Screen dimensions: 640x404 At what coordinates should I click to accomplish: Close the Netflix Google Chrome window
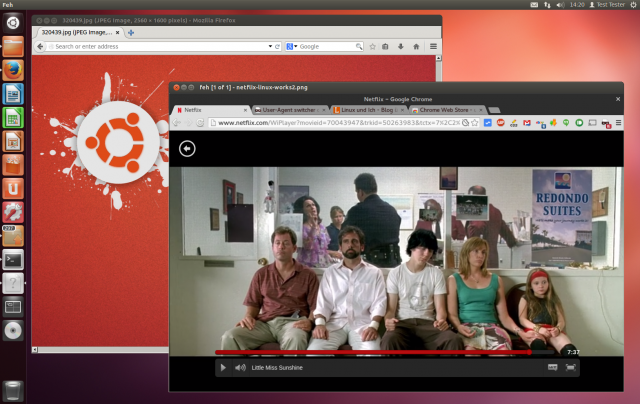[x=618, y=99]
